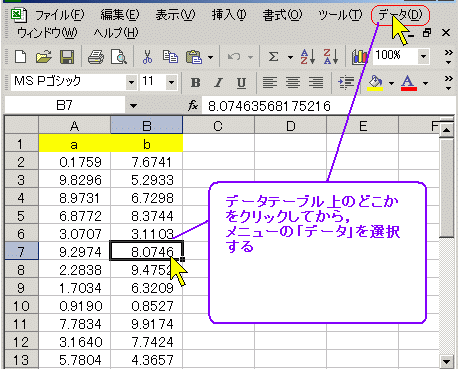This screenshot has width=458, height=369.
Task: Save the workbook with the floppy icon
Action: [67, 57]
